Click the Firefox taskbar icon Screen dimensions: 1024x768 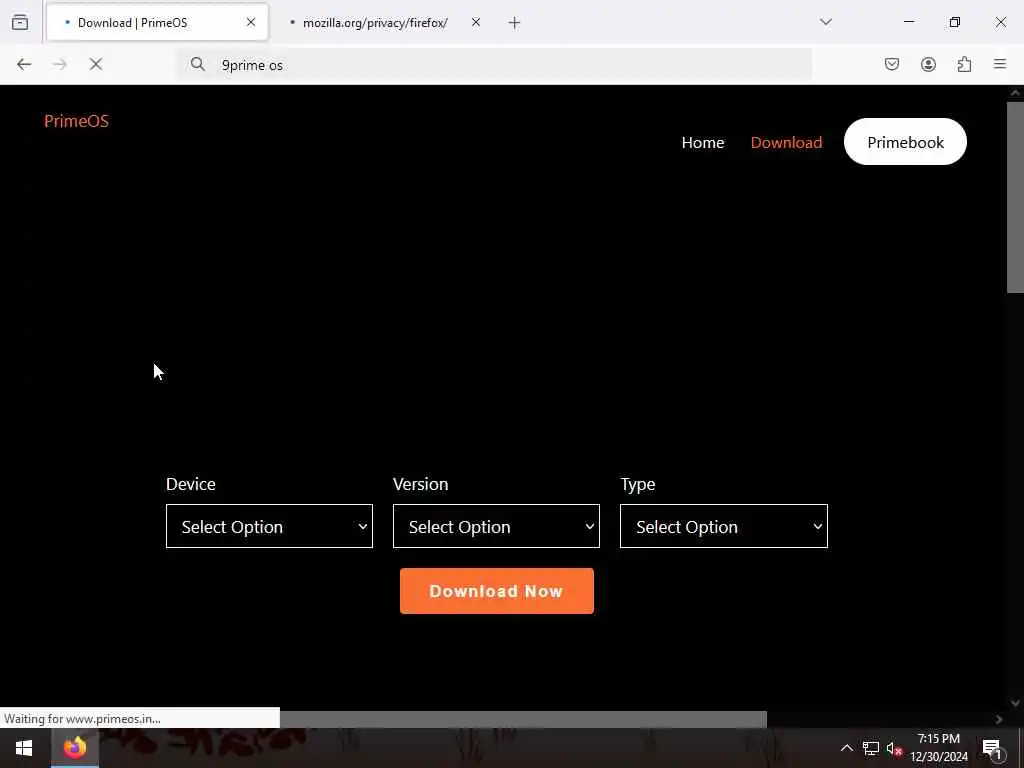tap(74, 748)
